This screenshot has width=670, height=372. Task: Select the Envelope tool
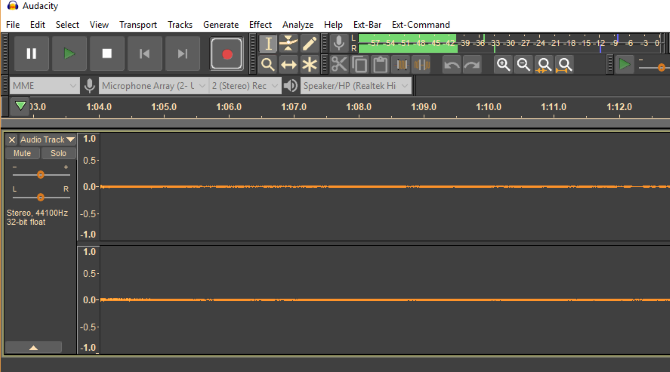[288, 44]
